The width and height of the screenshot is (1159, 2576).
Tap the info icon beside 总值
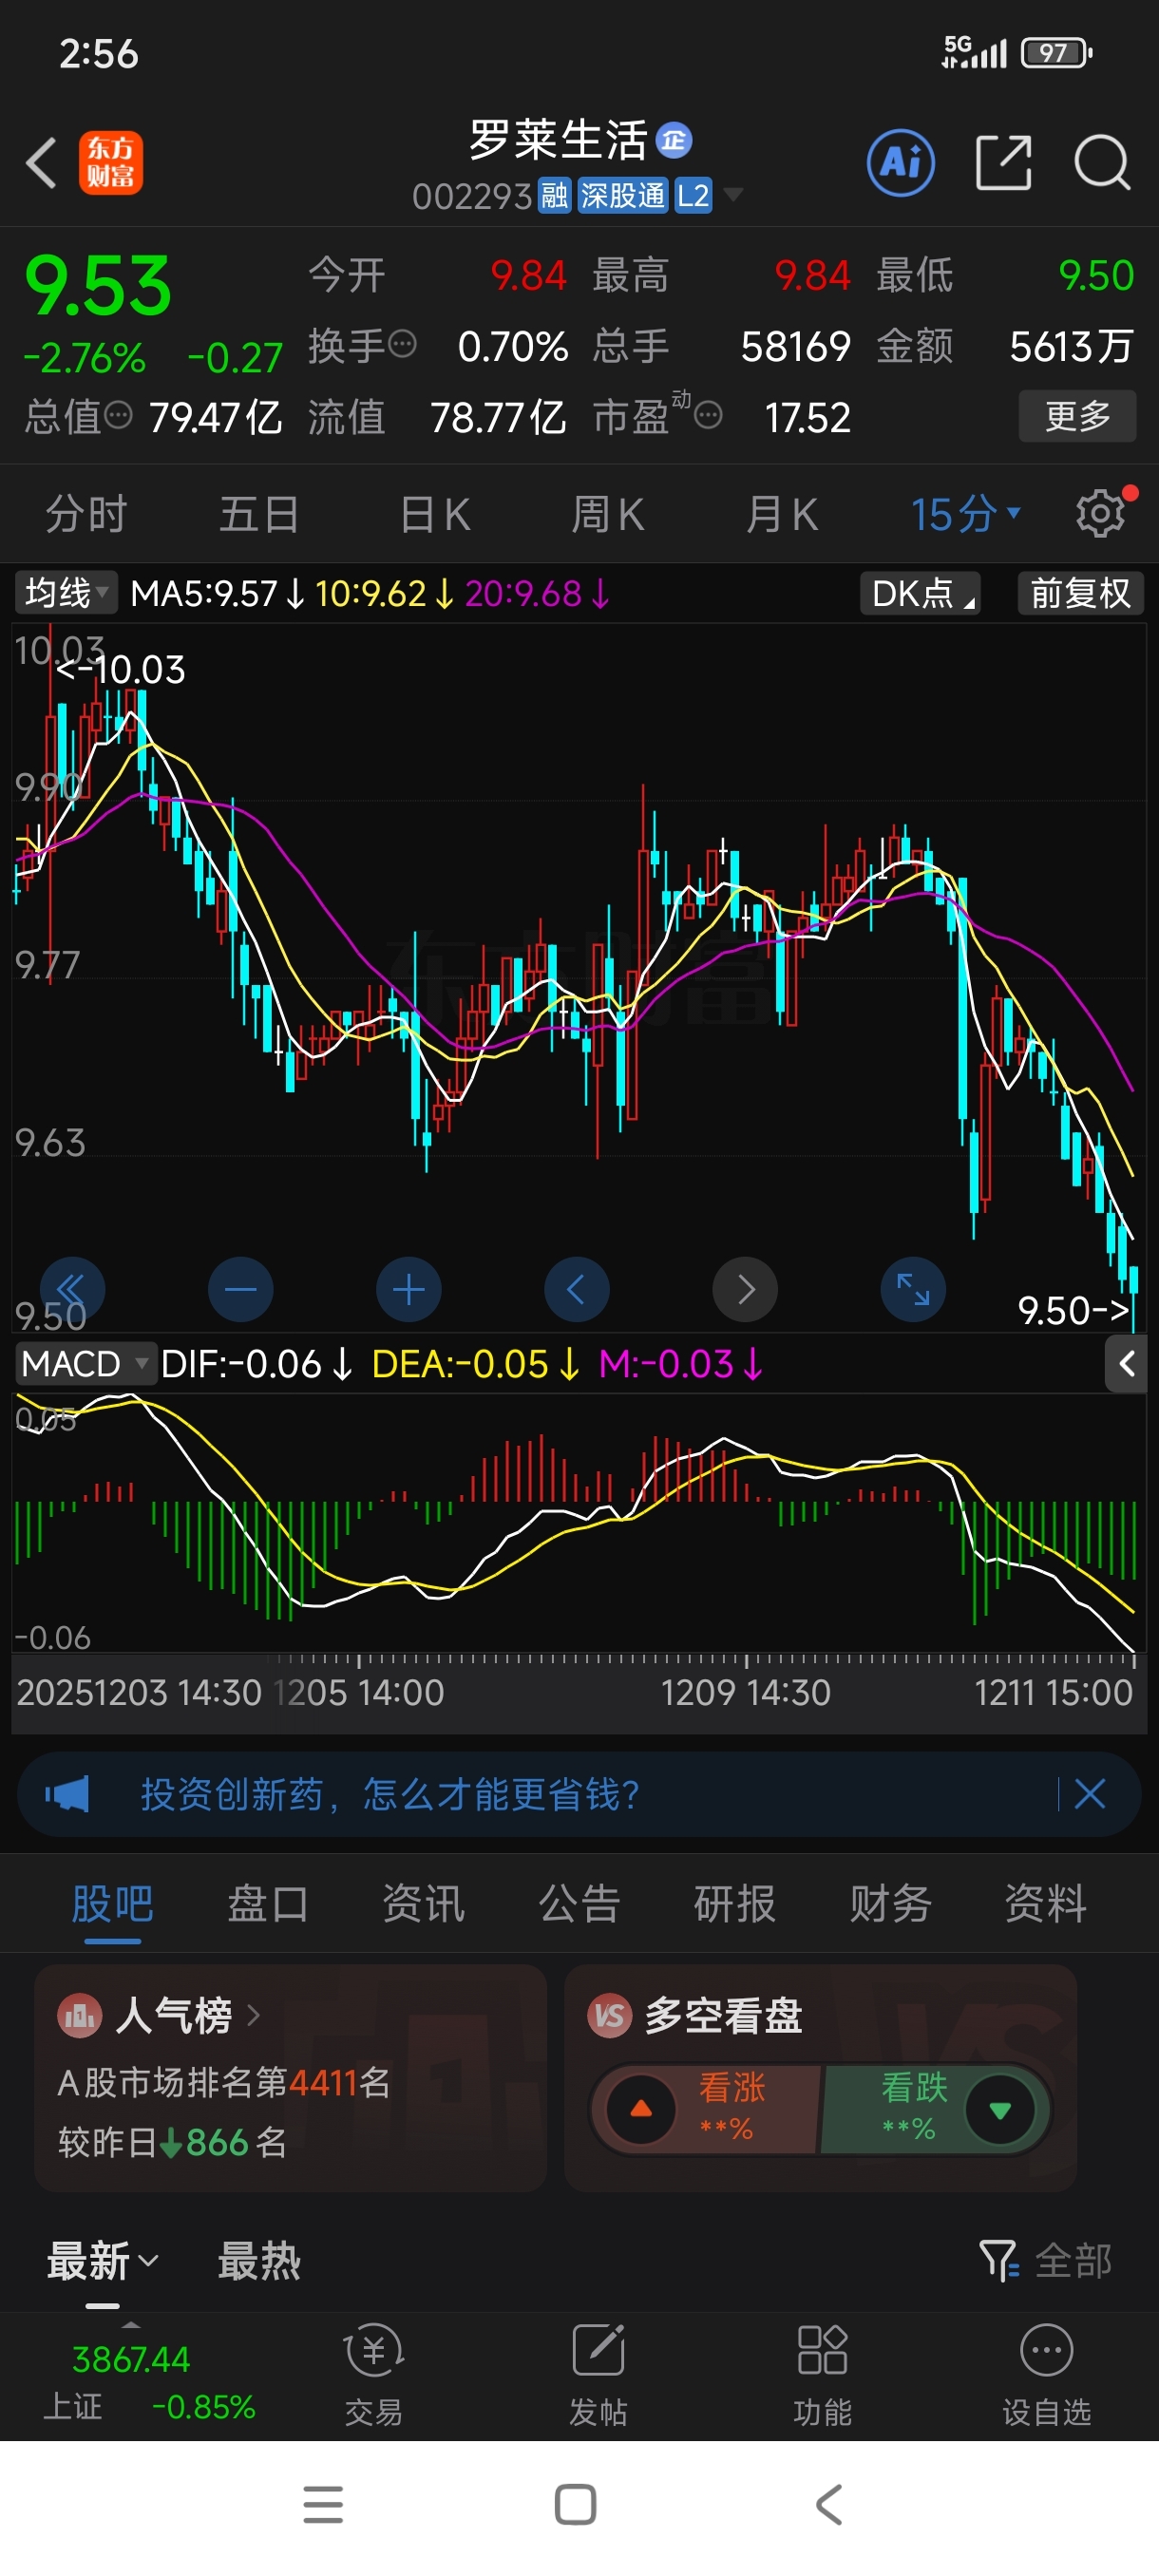[118, 415]
